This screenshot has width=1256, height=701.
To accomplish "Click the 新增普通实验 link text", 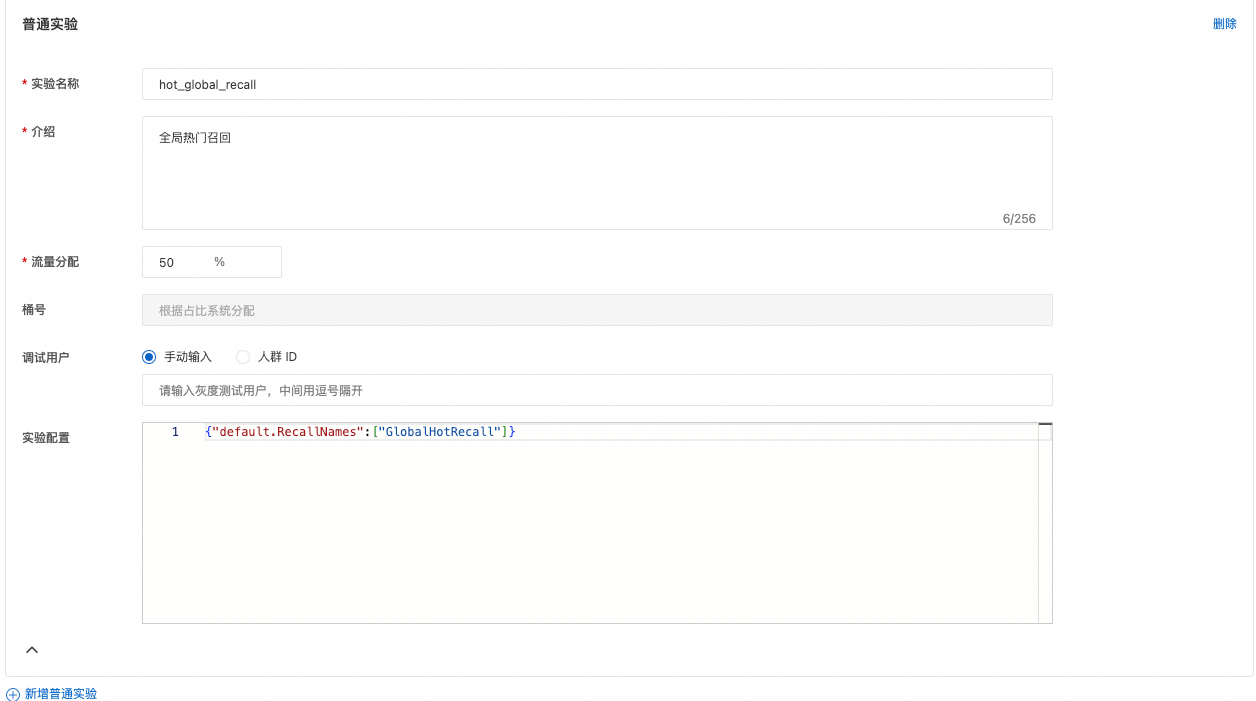I will tap(61, 694).
